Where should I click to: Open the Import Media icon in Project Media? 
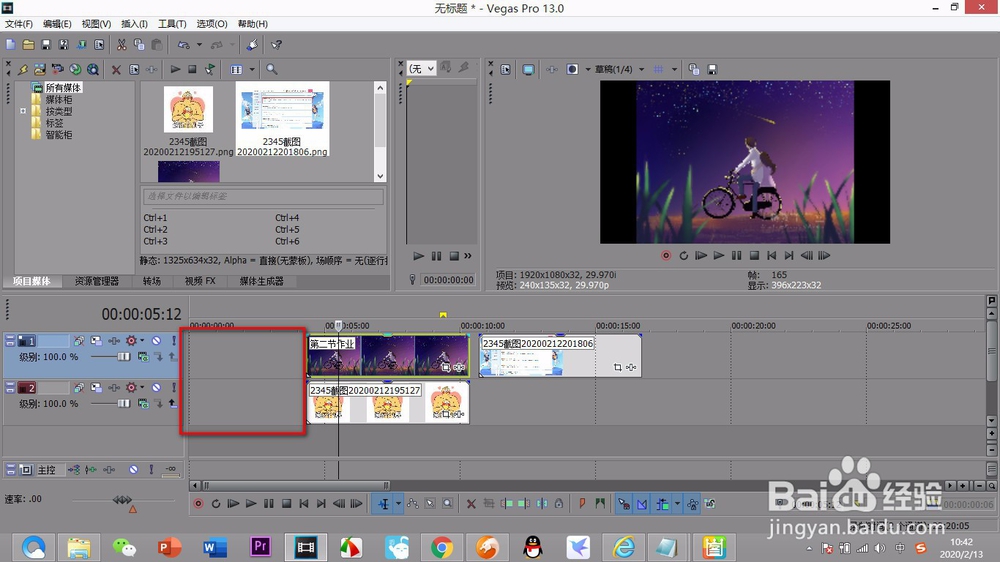[x=40, y=69]
